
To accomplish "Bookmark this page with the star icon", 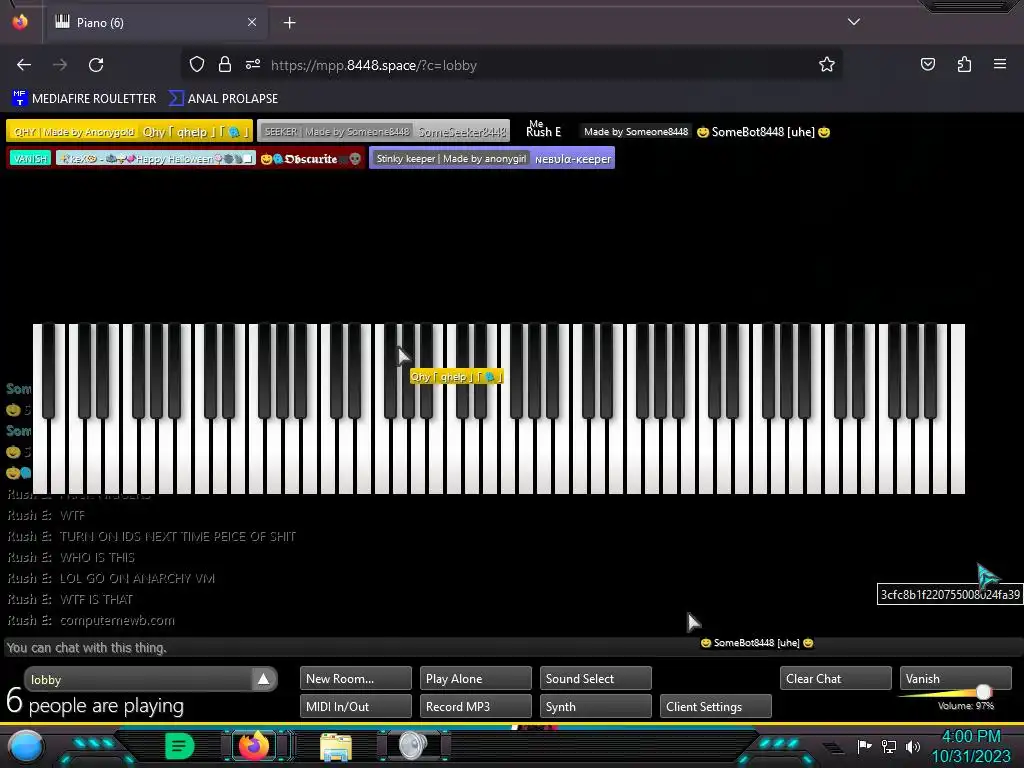I will [827, 65].
